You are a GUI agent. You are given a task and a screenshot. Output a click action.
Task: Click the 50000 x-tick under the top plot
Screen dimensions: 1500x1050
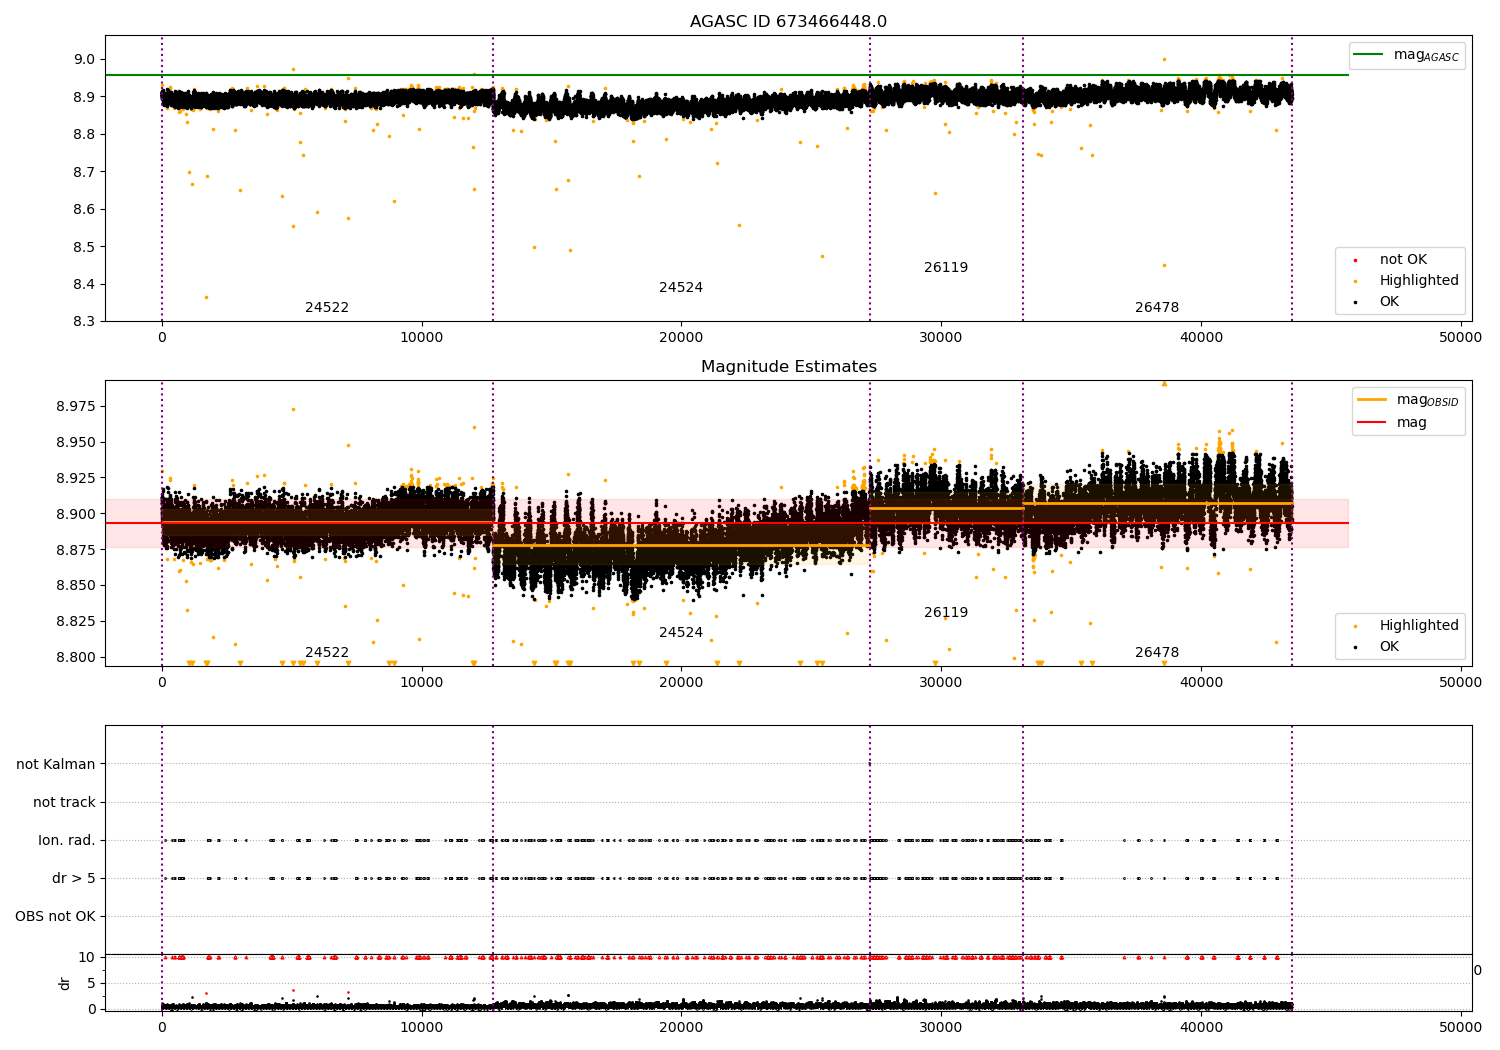[1461, 337]
